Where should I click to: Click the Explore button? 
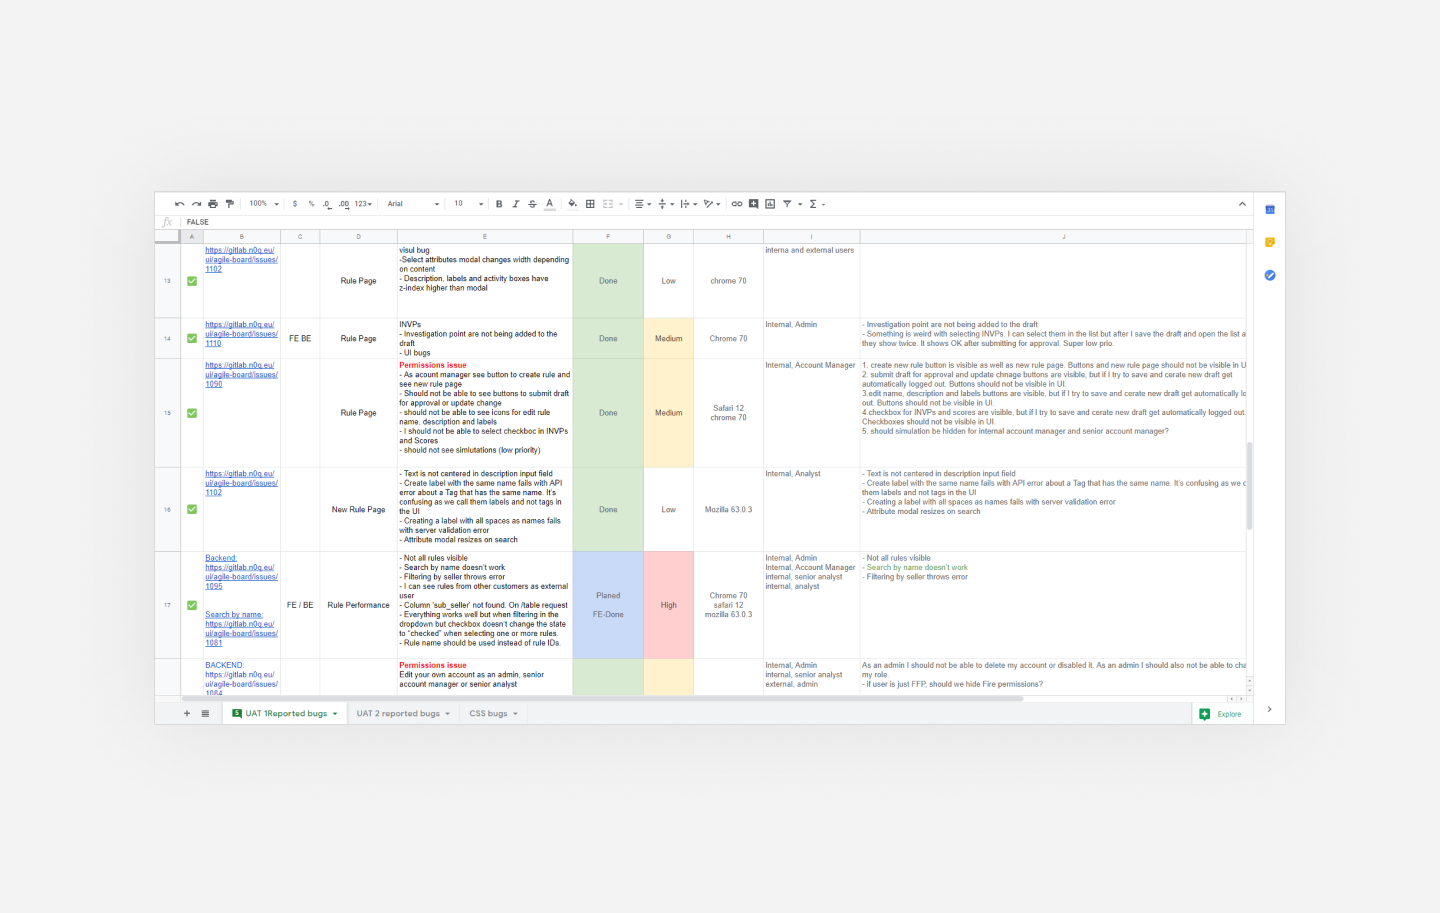[x=1221, y=714]
